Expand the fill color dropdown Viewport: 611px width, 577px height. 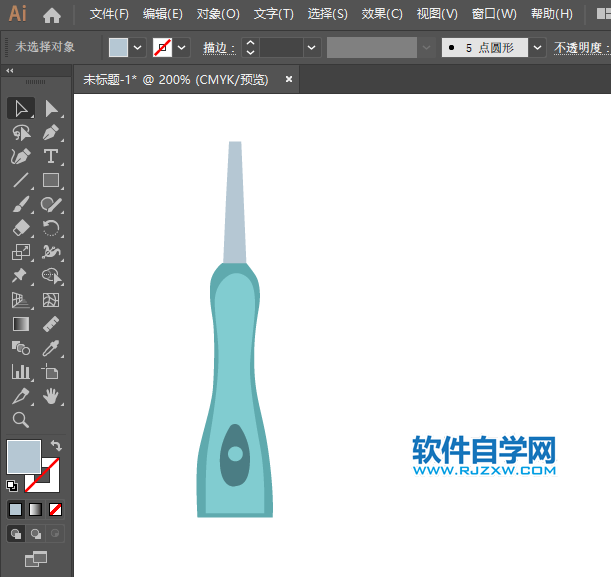138,48
